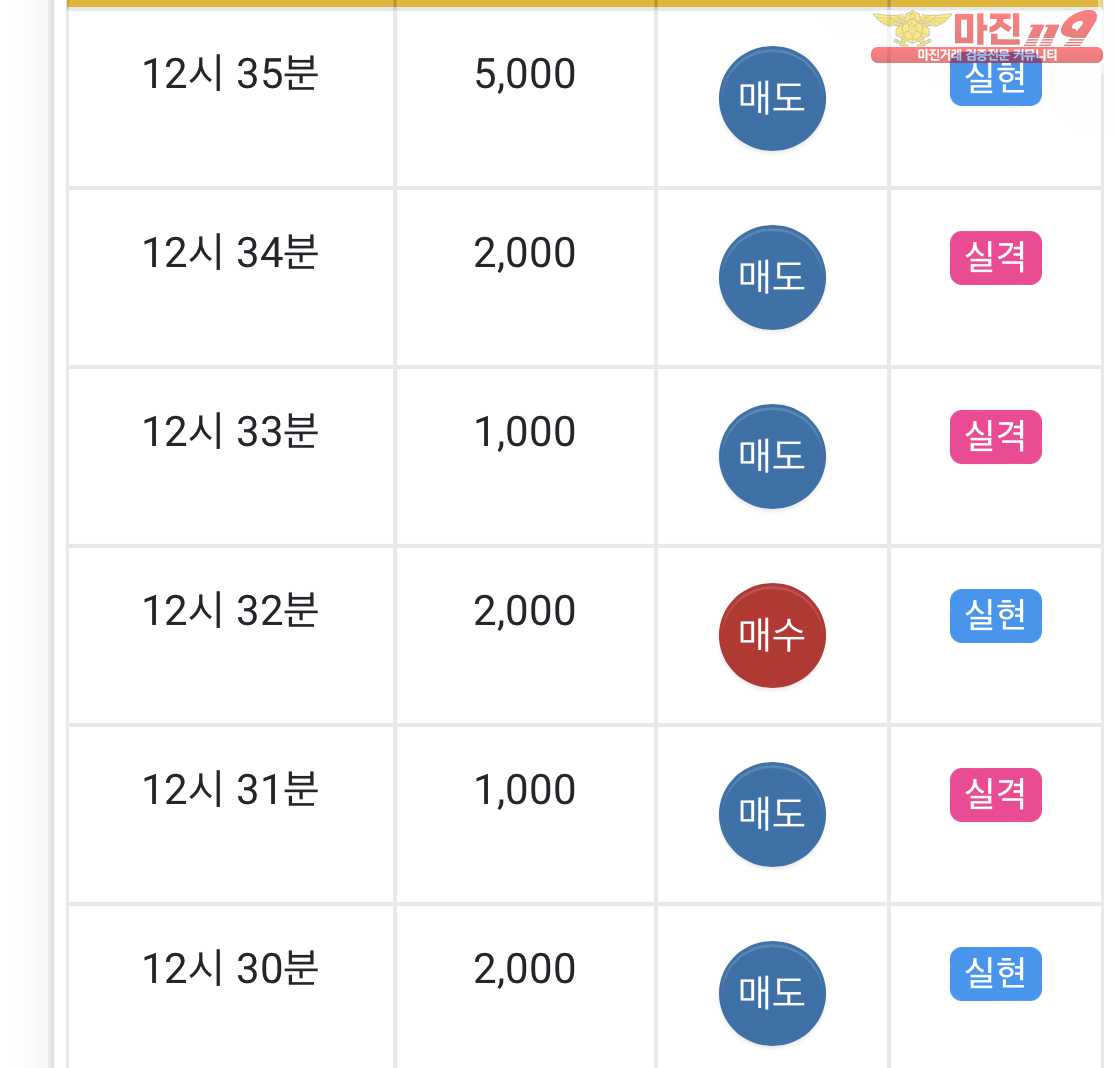
Task: Select the blue 실현 badge for 12시 32분
Action: click(995, 615)
